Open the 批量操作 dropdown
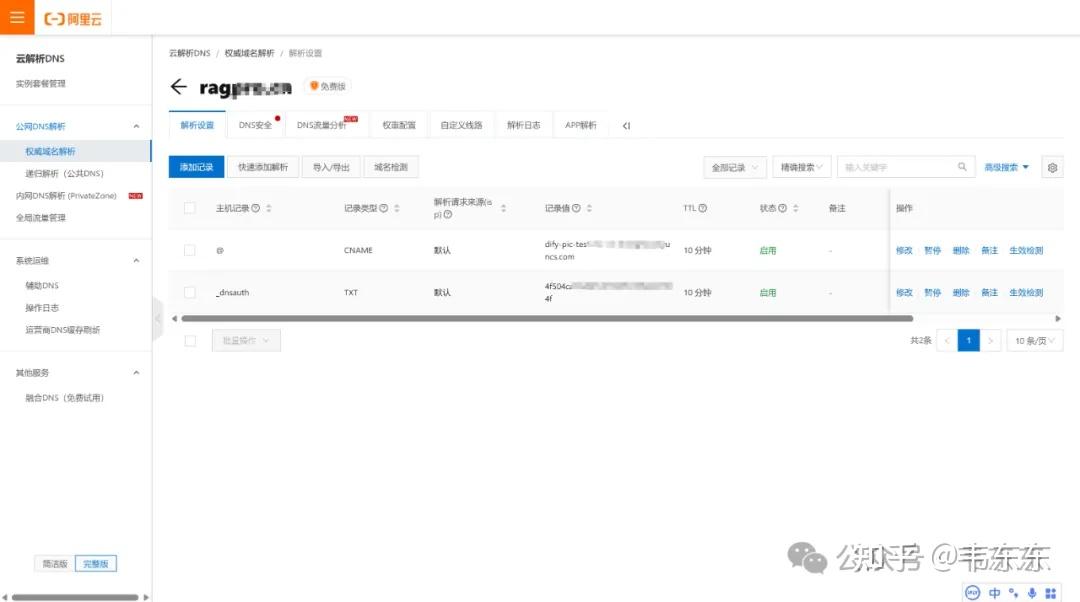This screenshot has height=602, width=1080. point(246,340)
